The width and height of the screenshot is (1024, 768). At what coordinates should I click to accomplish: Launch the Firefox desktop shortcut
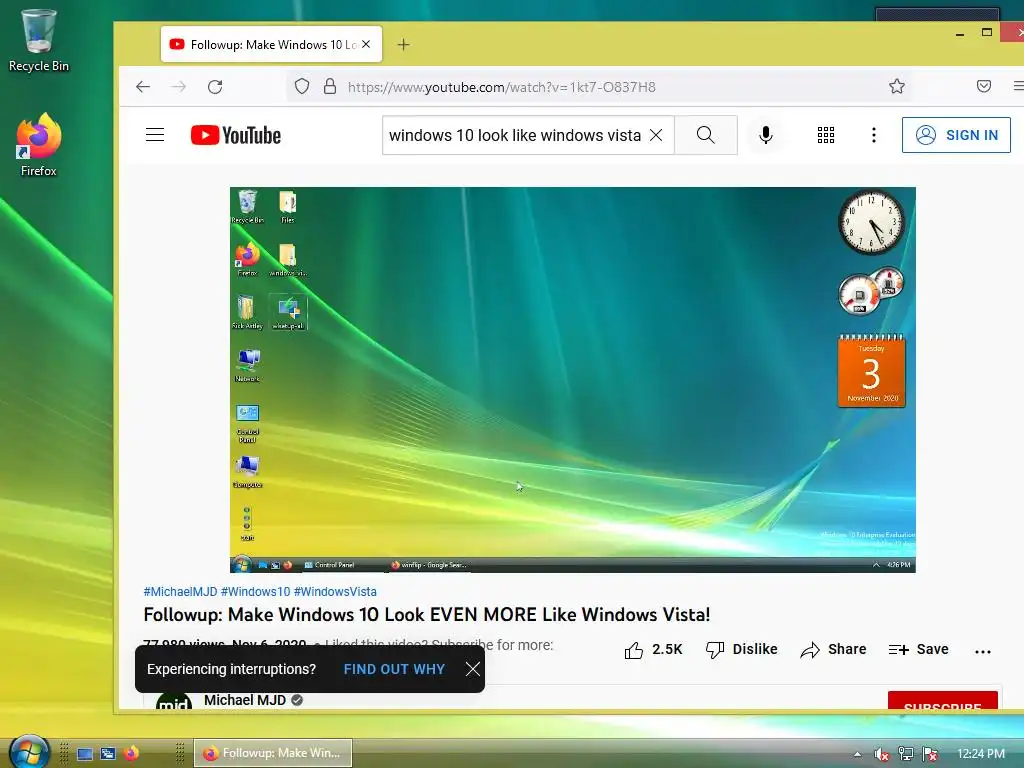pos(39,144)
